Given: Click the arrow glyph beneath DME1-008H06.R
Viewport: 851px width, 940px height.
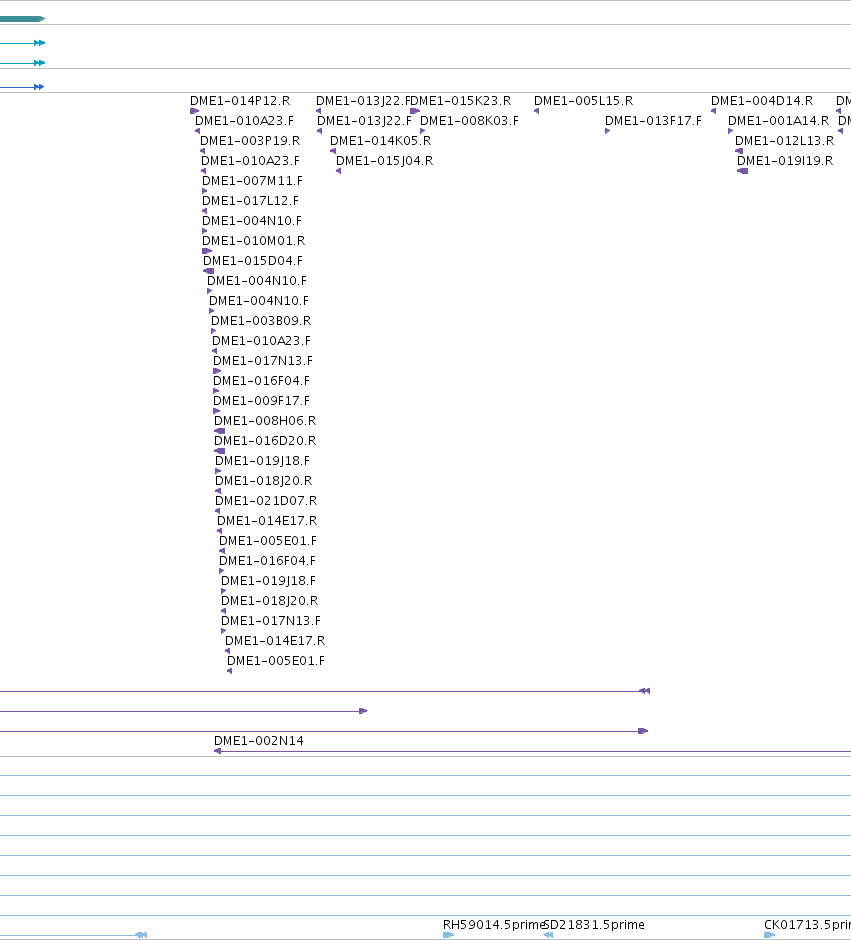Looking at the screenshot, I should (219, 431).
